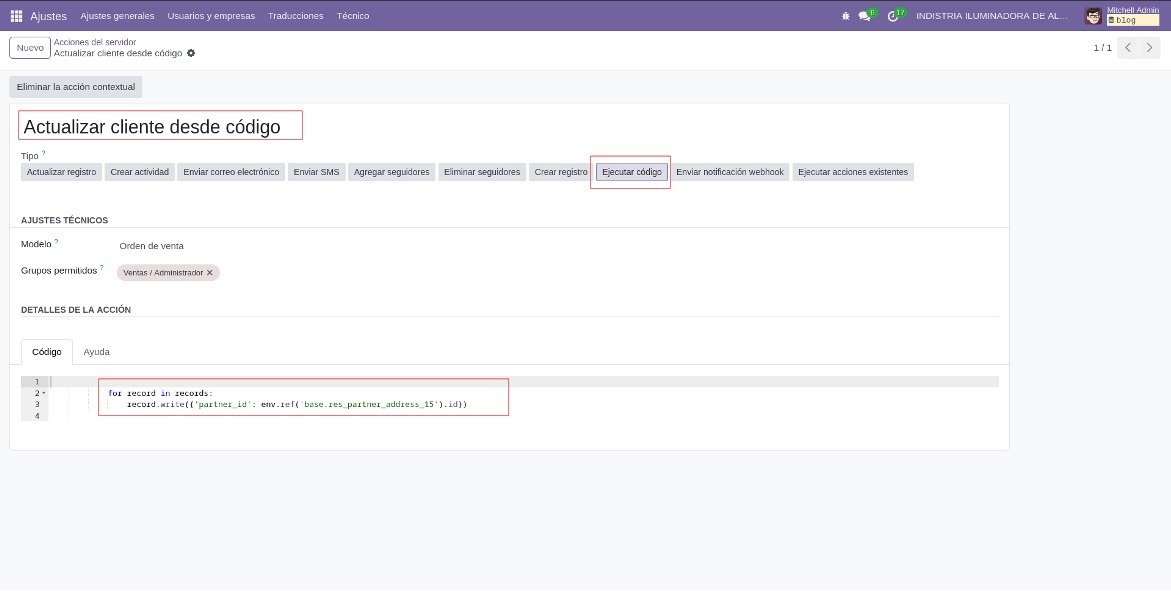Open the Usuarios y empresas menu
1171x591 pixels.
(211, 16)
